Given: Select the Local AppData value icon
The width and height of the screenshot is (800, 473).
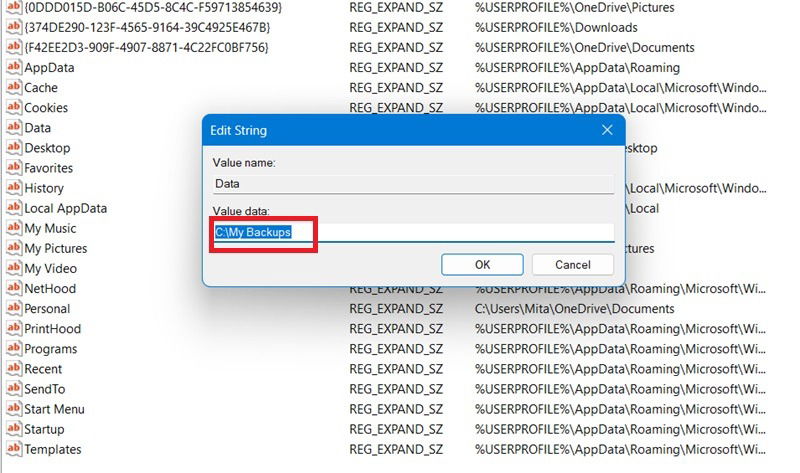Looking at the screenshot, I should tap(14, 208).
